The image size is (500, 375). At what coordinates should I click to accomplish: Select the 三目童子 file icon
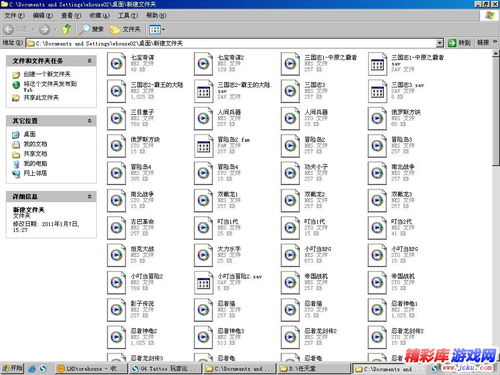116,118
